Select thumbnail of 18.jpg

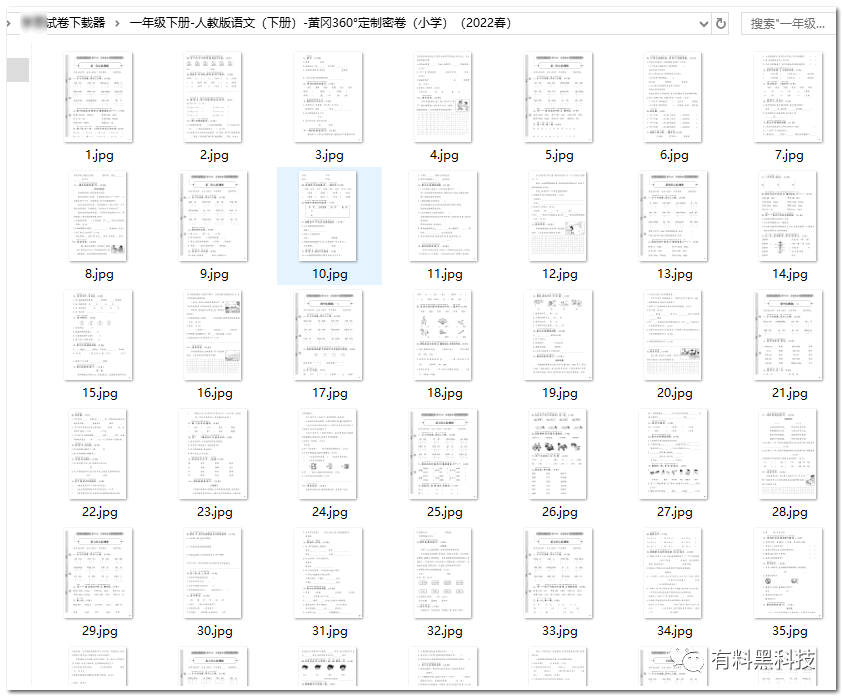443,335
